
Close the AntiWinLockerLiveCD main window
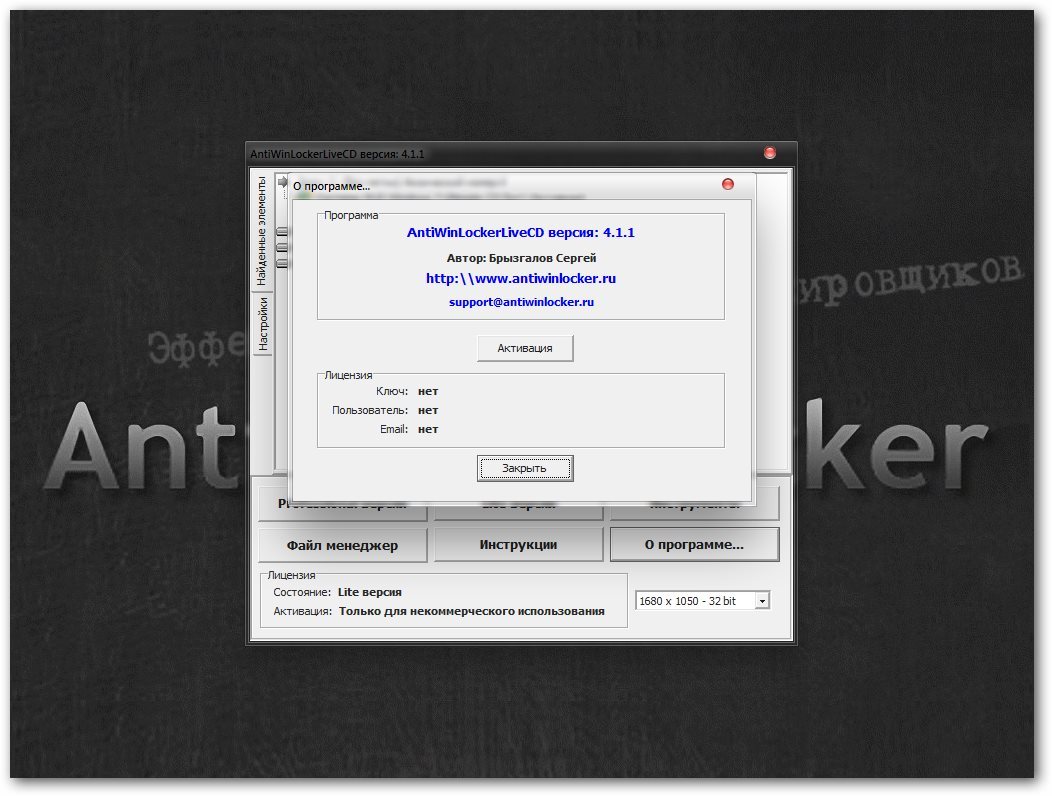(769, 153)
